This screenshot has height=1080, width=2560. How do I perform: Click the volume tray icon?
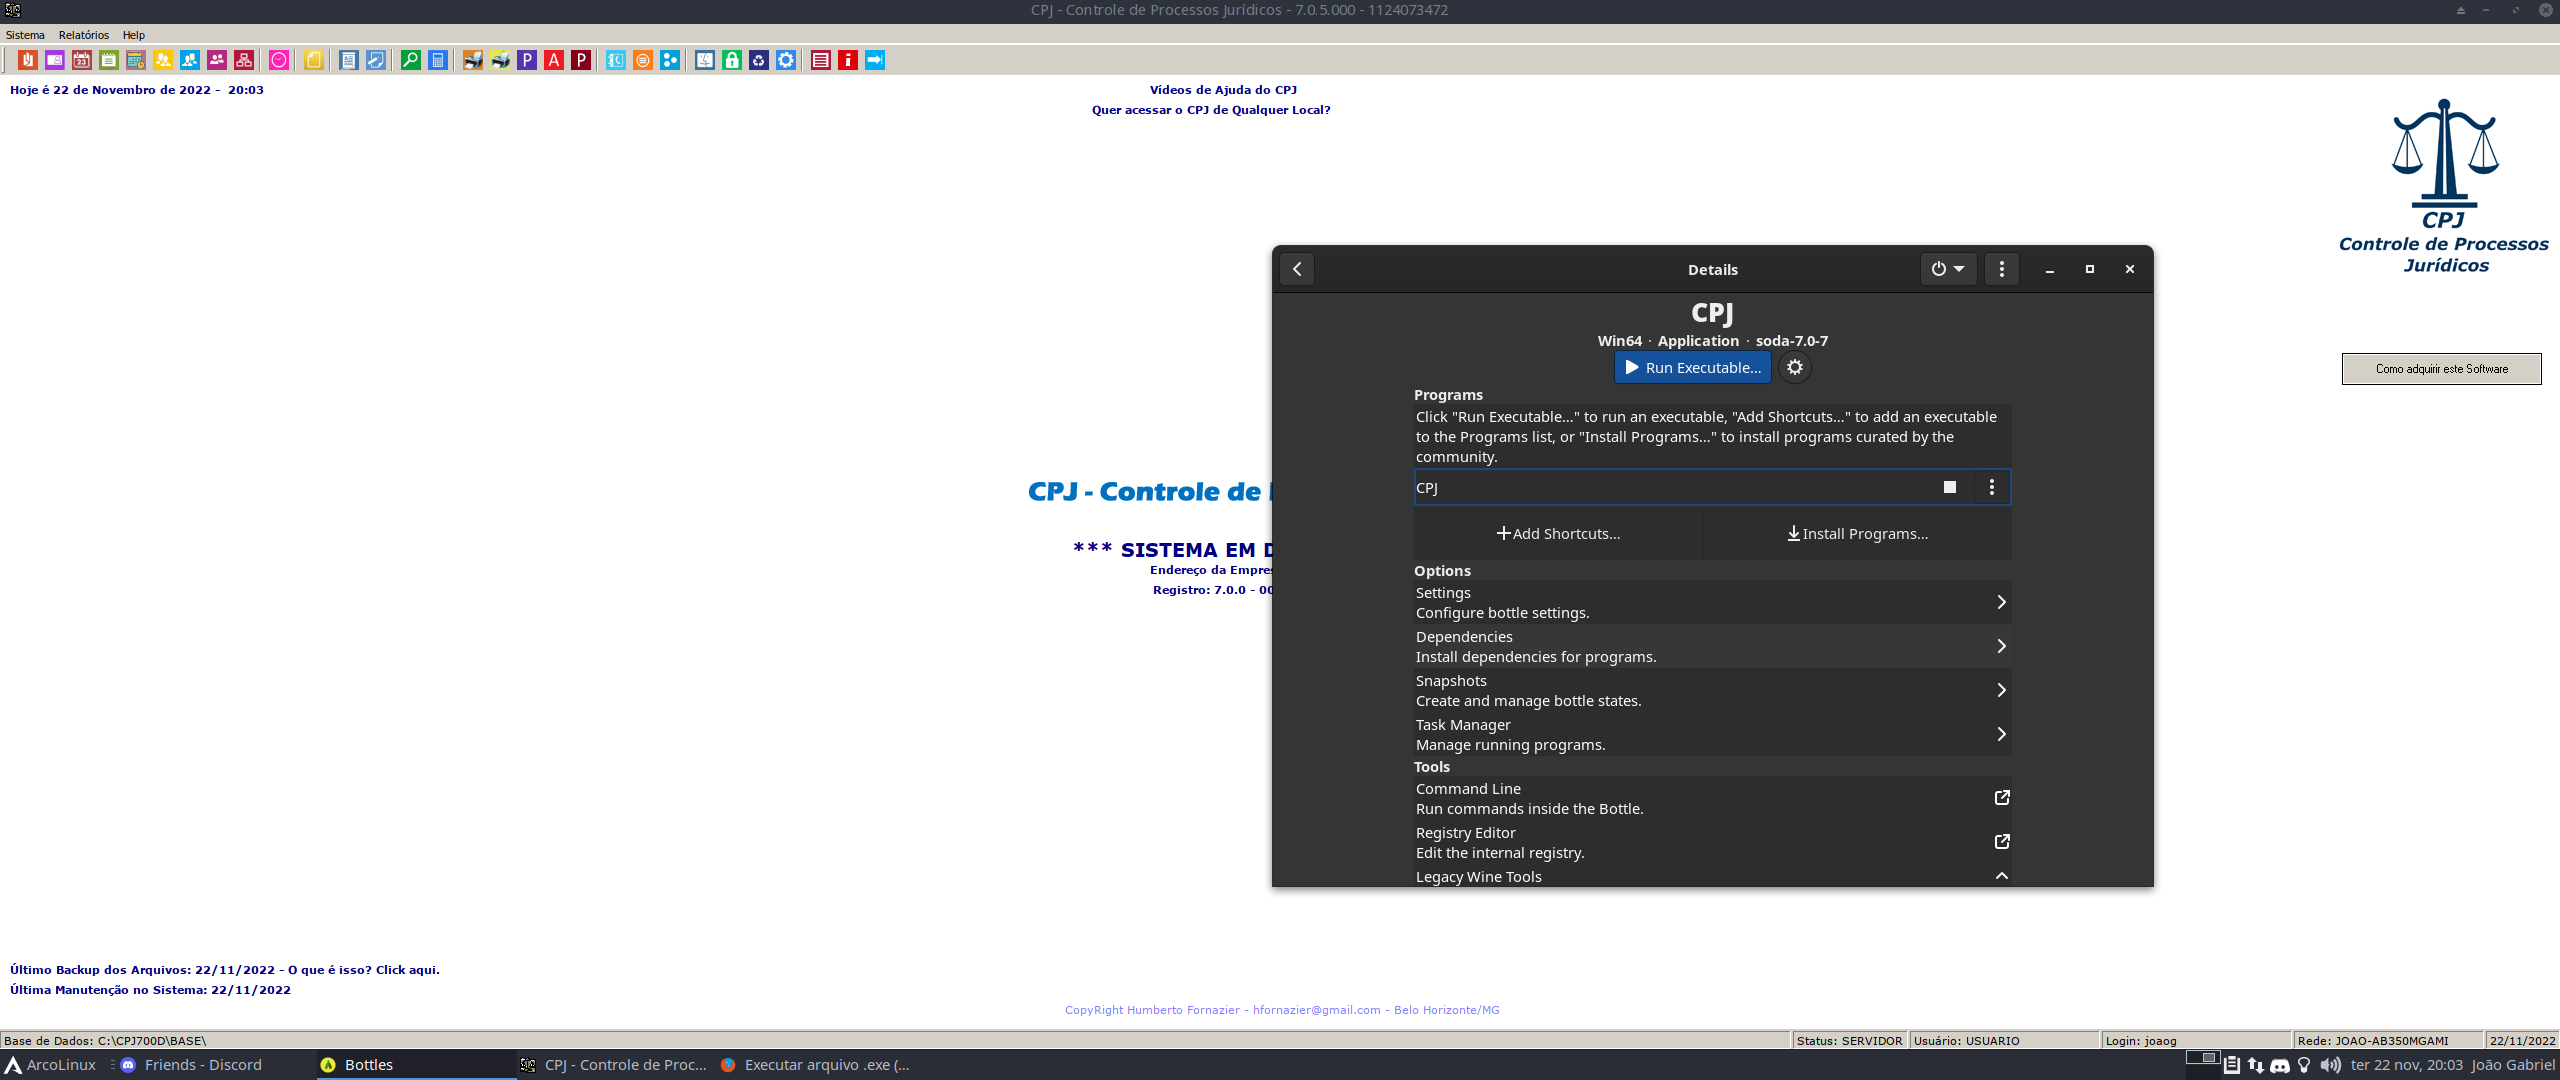point(2330,1065)
